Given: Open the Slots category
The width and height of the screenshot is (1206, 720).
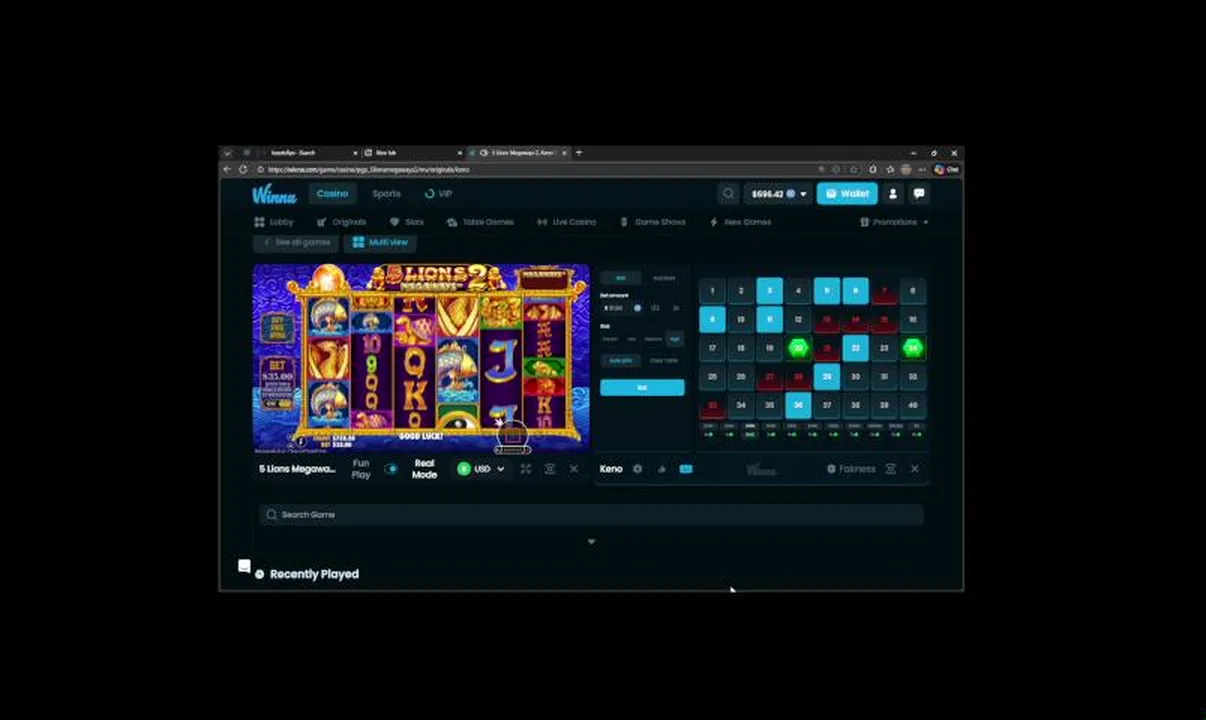Looking at the screenshot, I should (x=407, y=222).
